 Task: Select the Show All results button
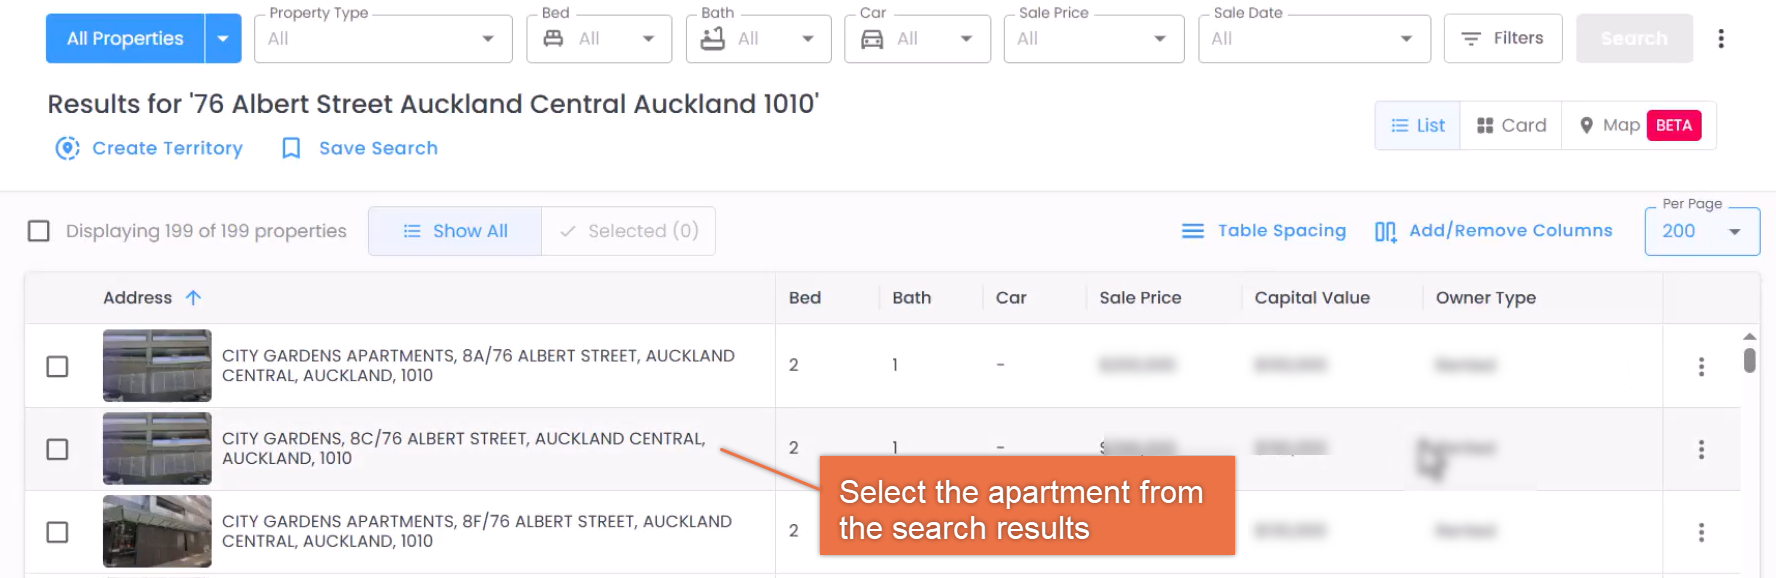pyautogui.click(x=455, y=231)
